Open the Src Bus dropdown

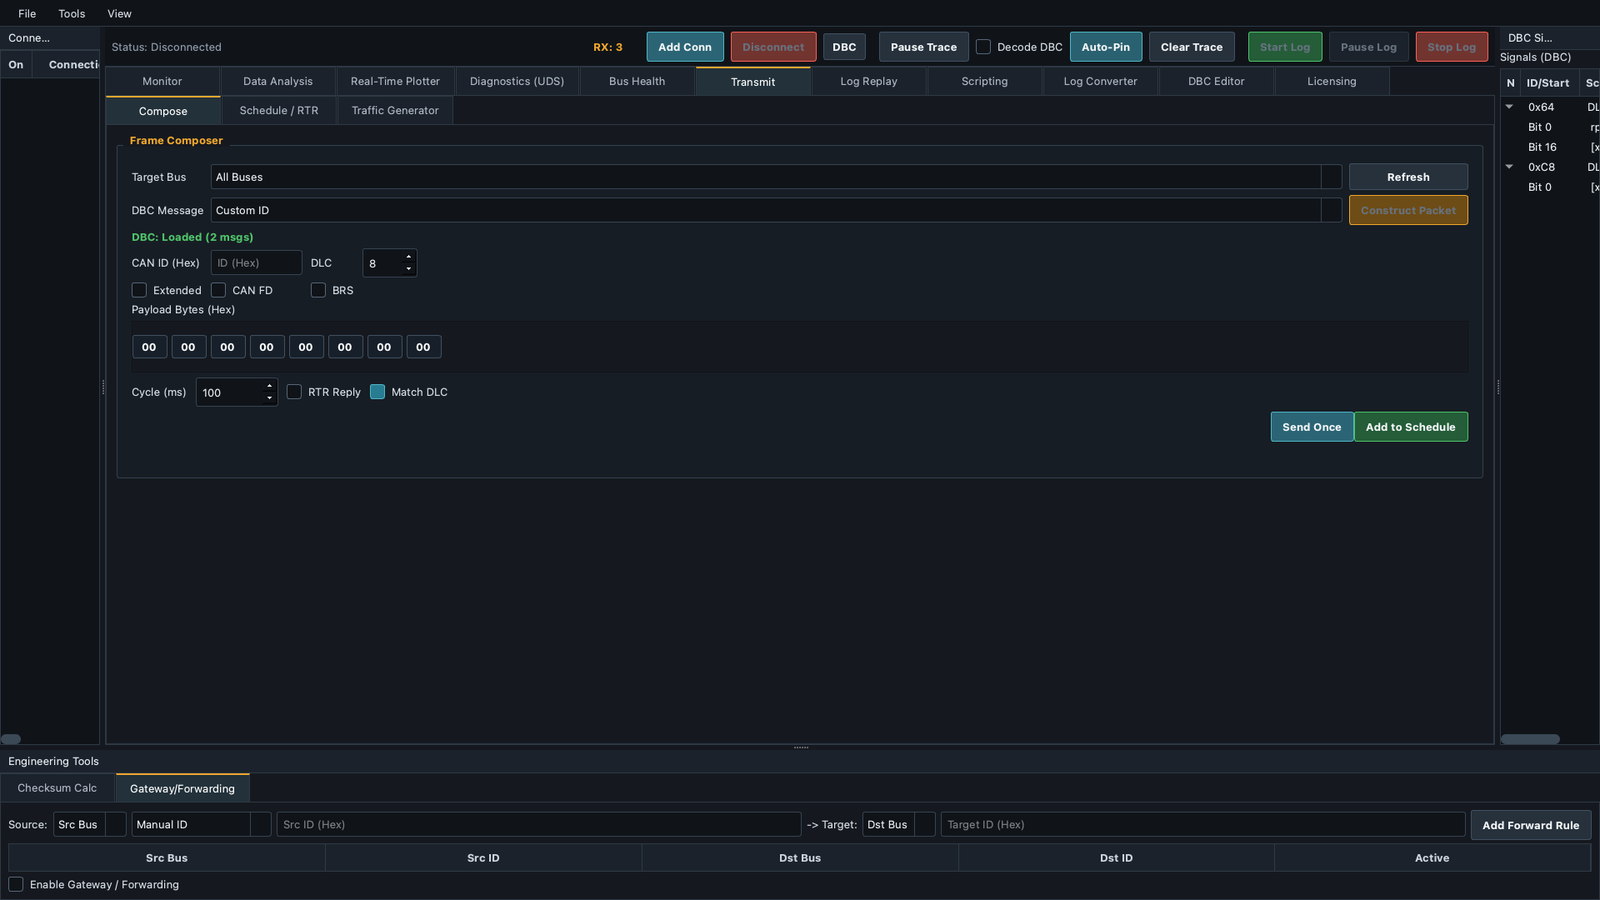click(x=90, y=825)
